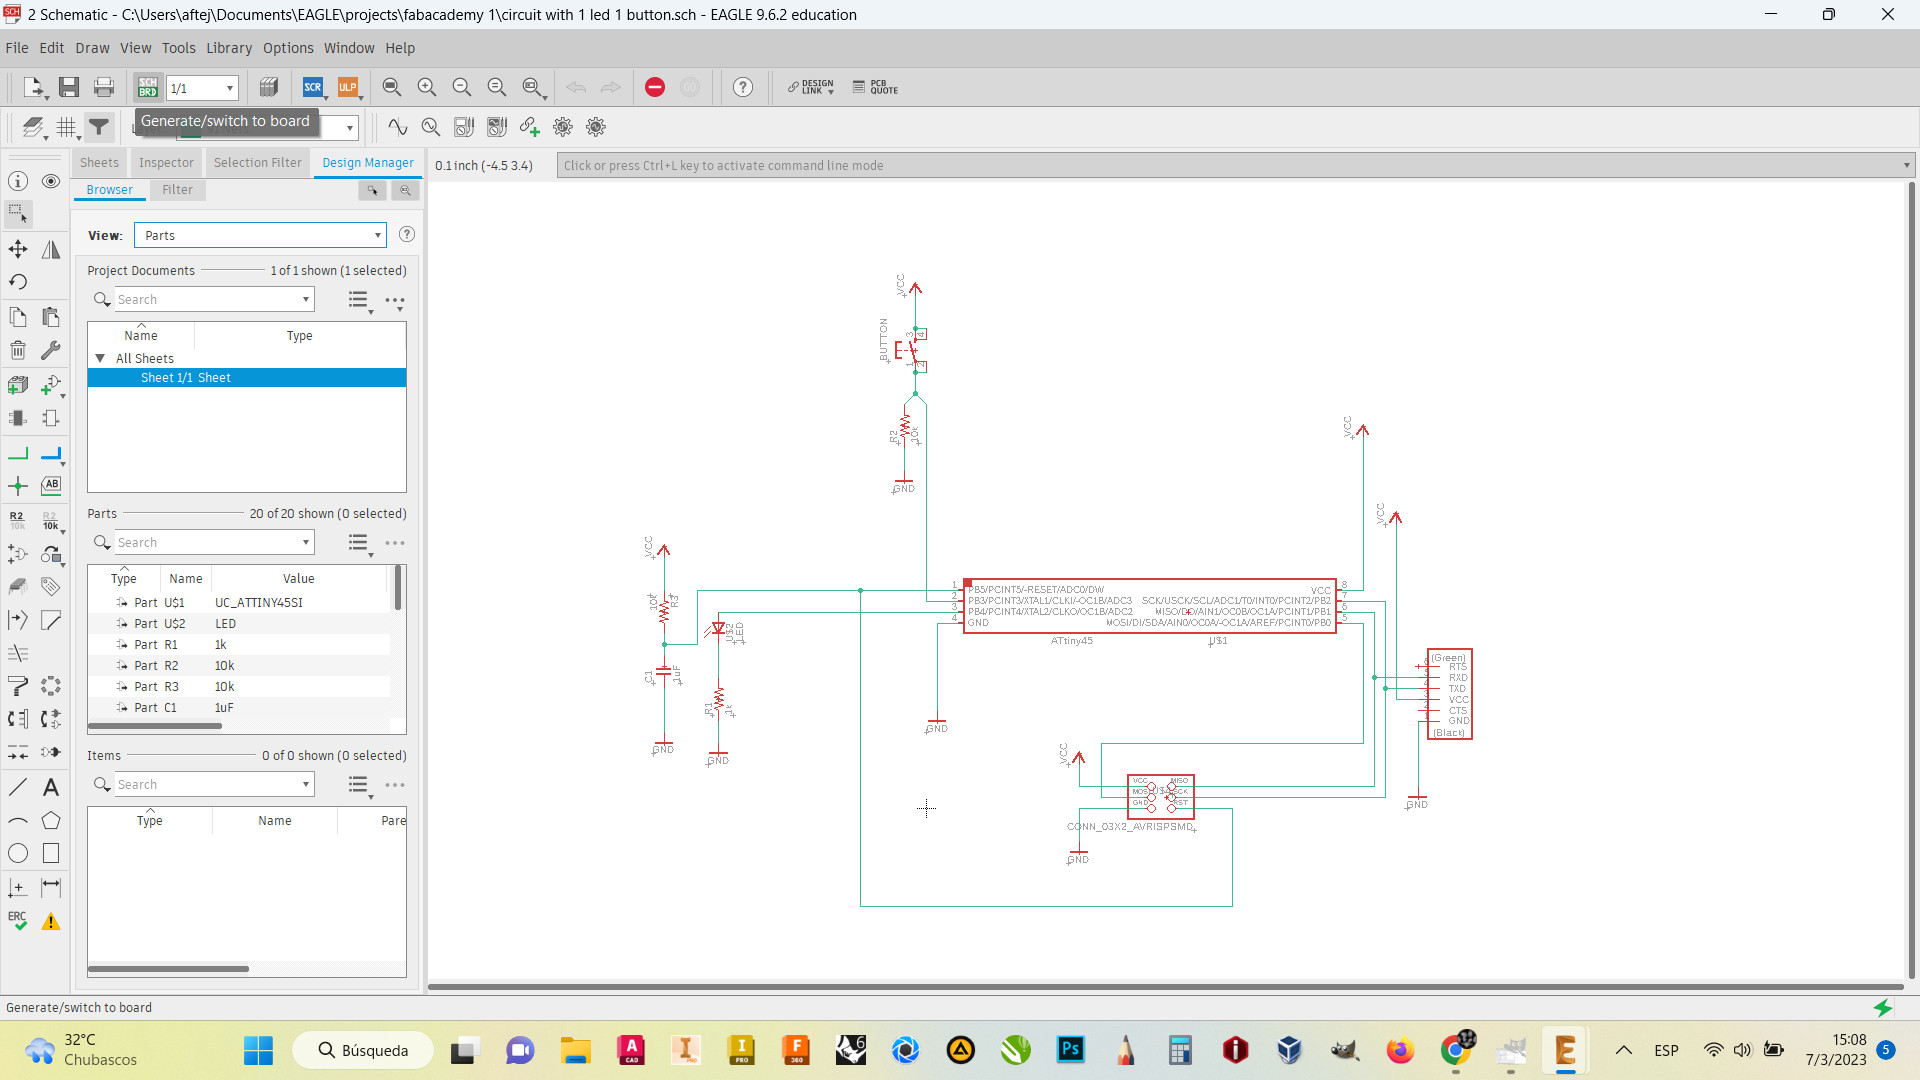This screenshot has width=1920, height=1080.
Task: Open Firefox from the taskbar
Action: (x=1399, y=1050)
